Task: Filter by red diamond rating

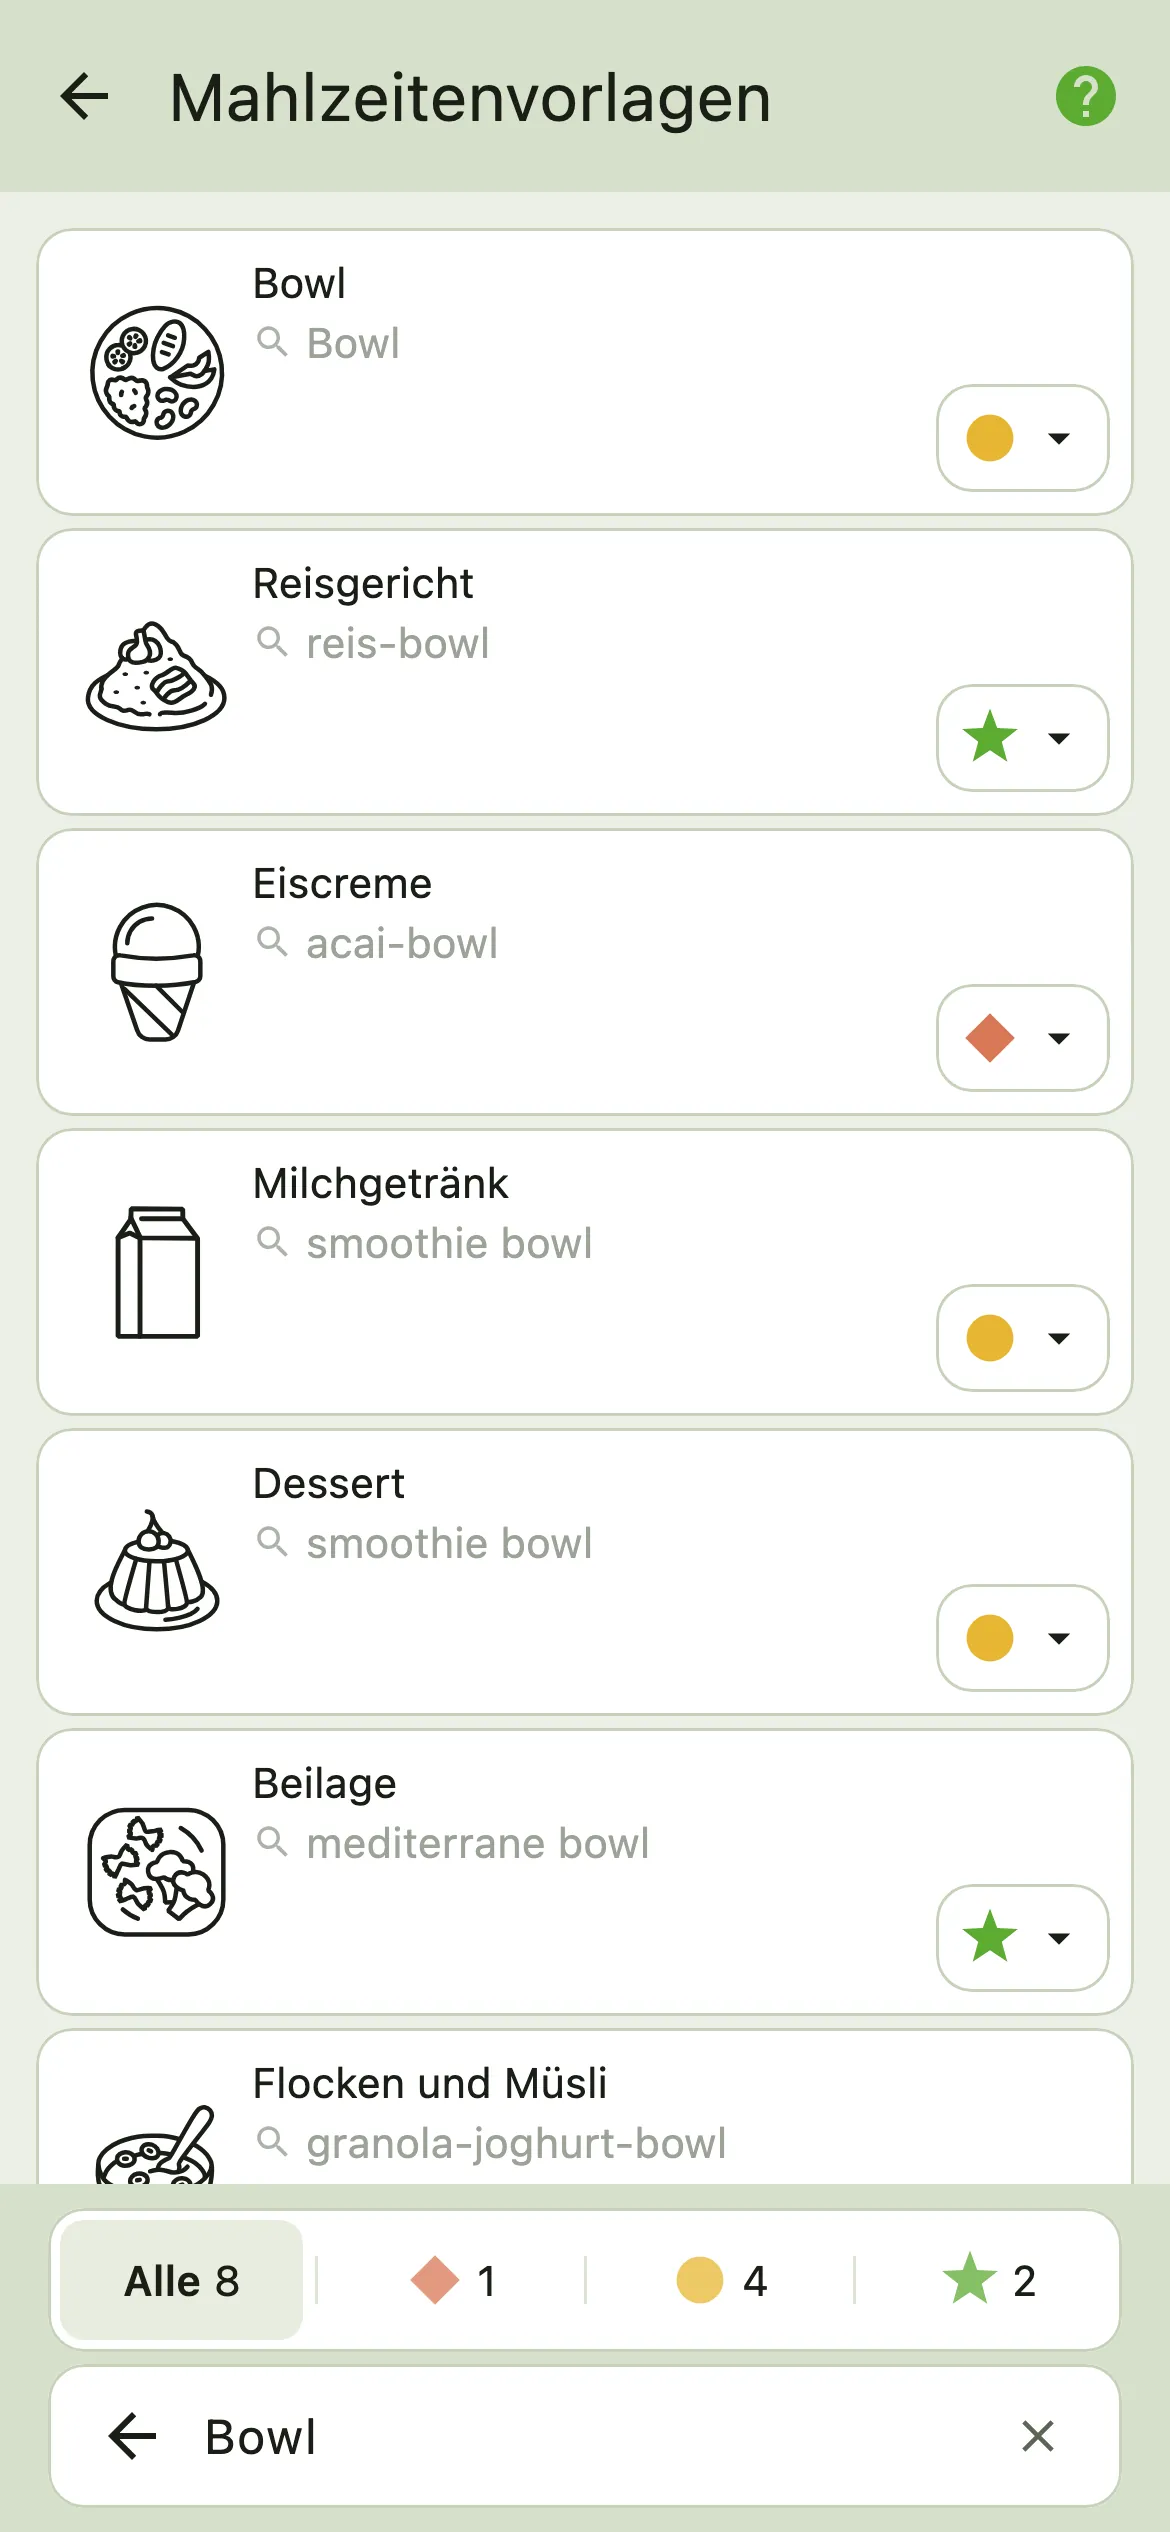Action: pyautogui.click(x=453, y=2281)
